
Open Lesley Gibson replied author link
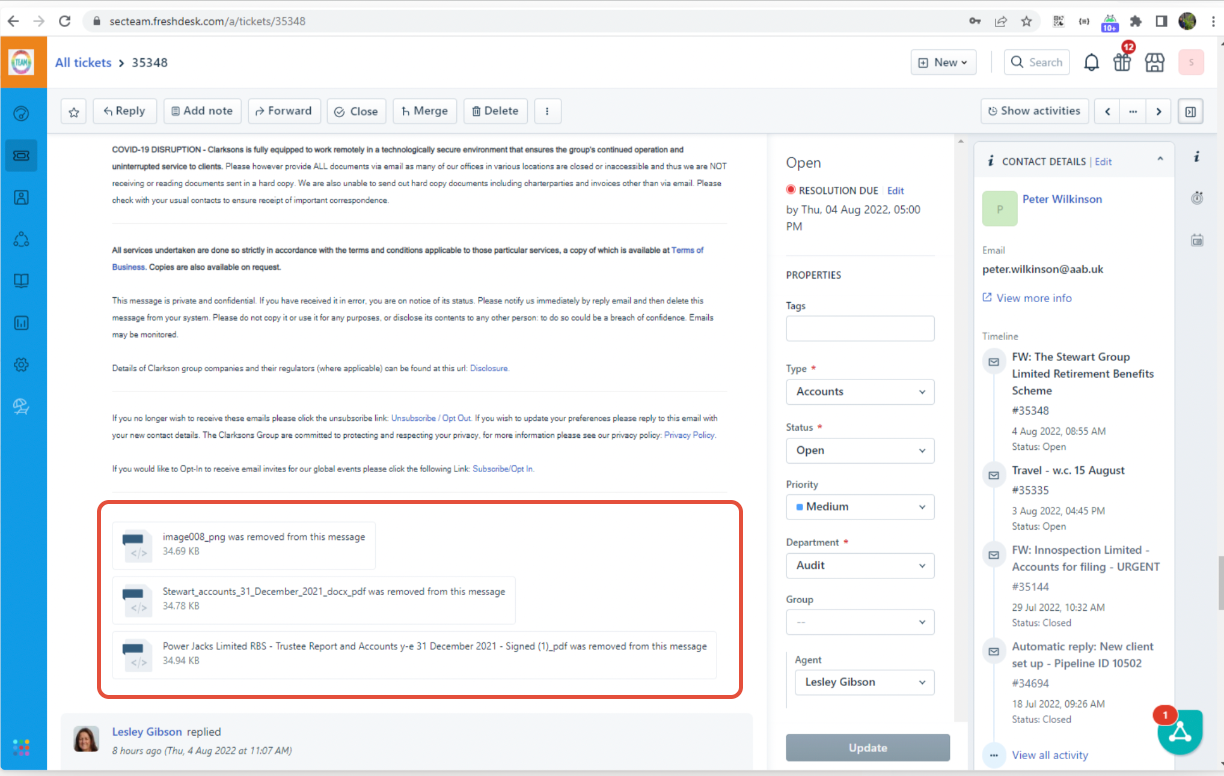pos(147,732)
